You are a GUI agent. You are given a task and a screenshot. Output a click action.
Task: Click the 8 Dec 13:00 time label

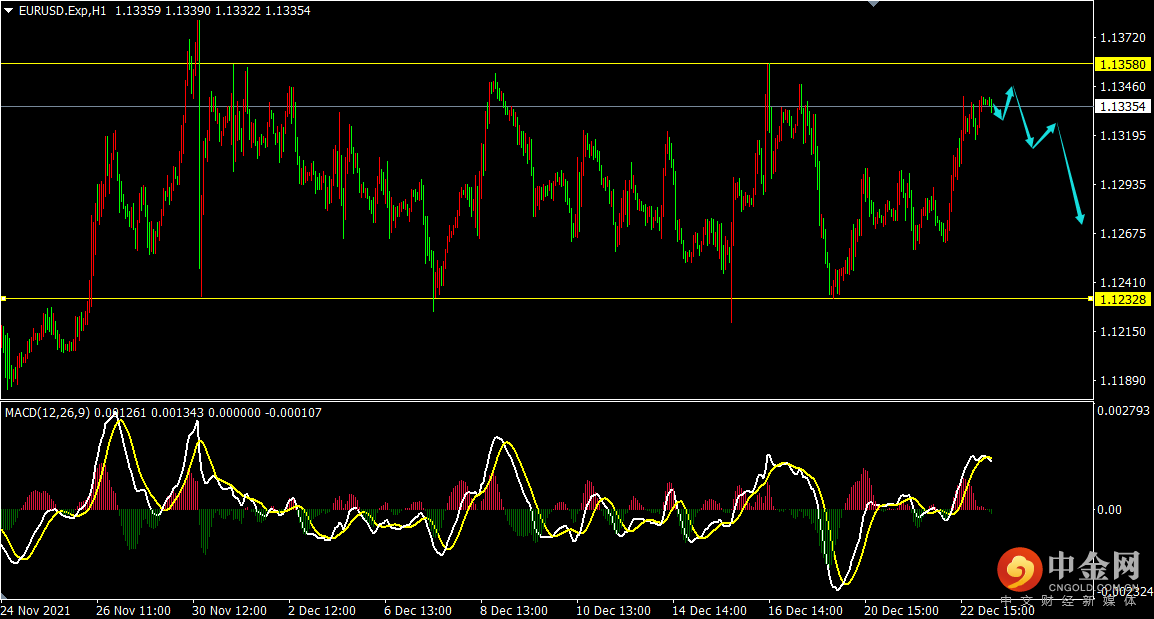coord(514,611)
